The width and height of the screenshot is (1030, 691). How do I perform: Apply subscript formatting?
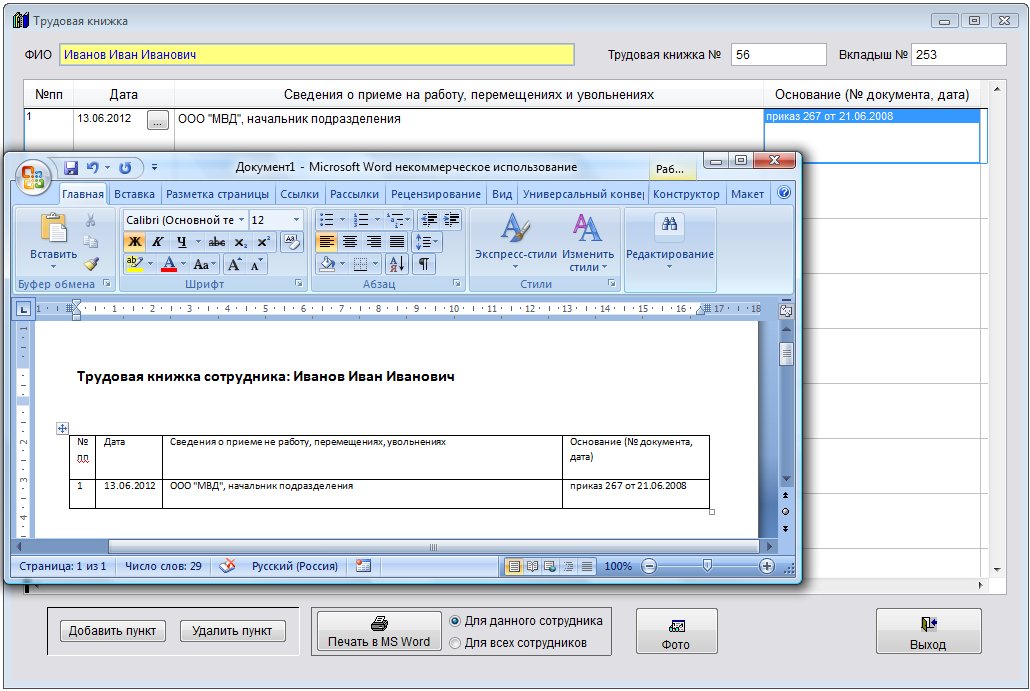click(x=240, y=242)
